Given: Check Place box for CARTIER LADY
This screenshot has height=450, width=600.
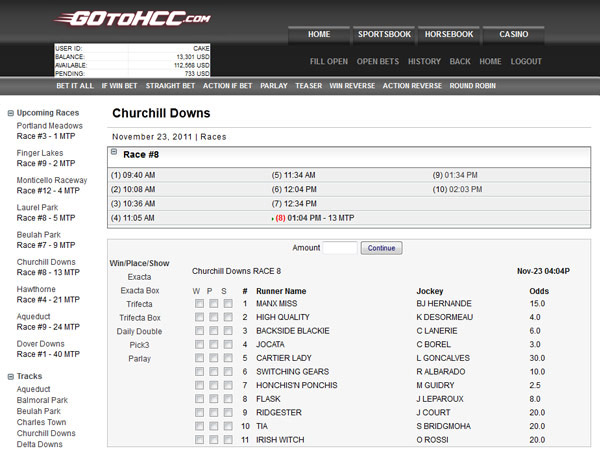Looking at the screenshot, I should 214,358.
